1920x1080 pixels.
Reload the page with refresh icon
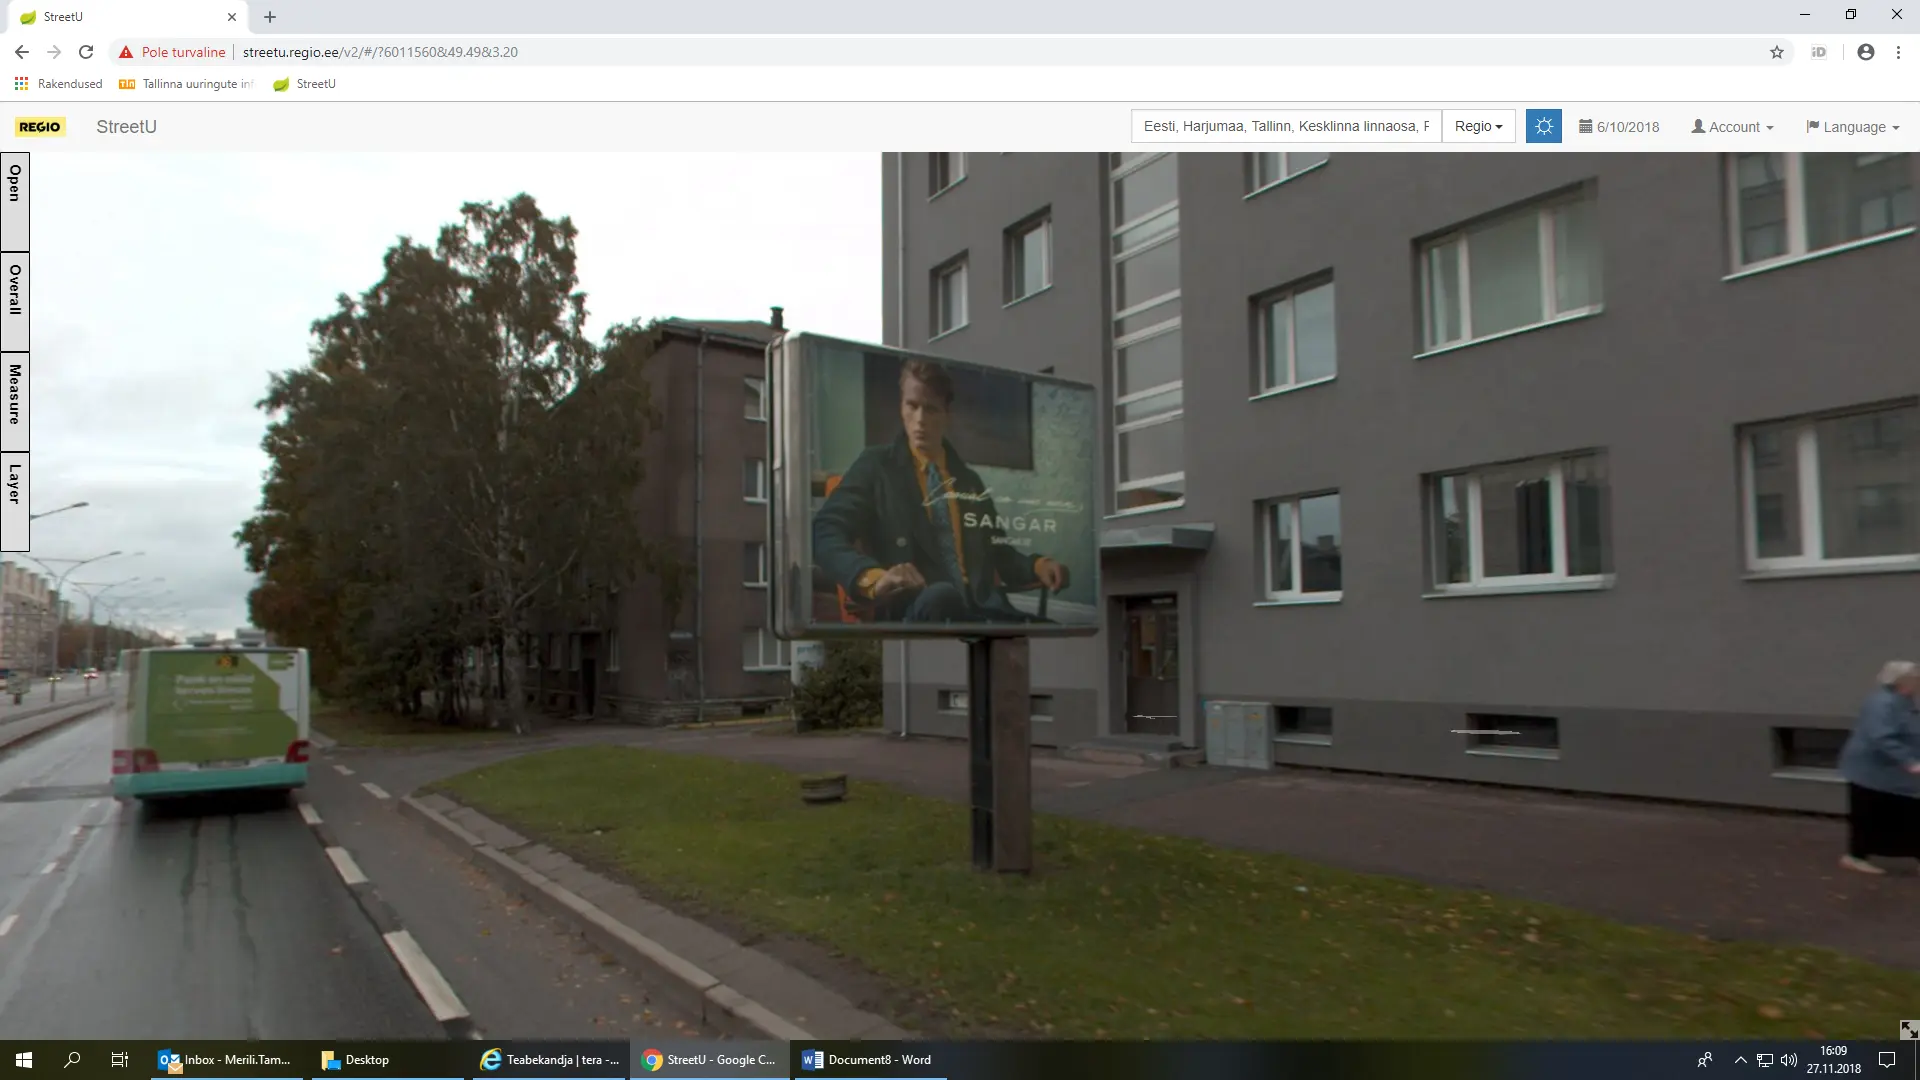point(86,52)
